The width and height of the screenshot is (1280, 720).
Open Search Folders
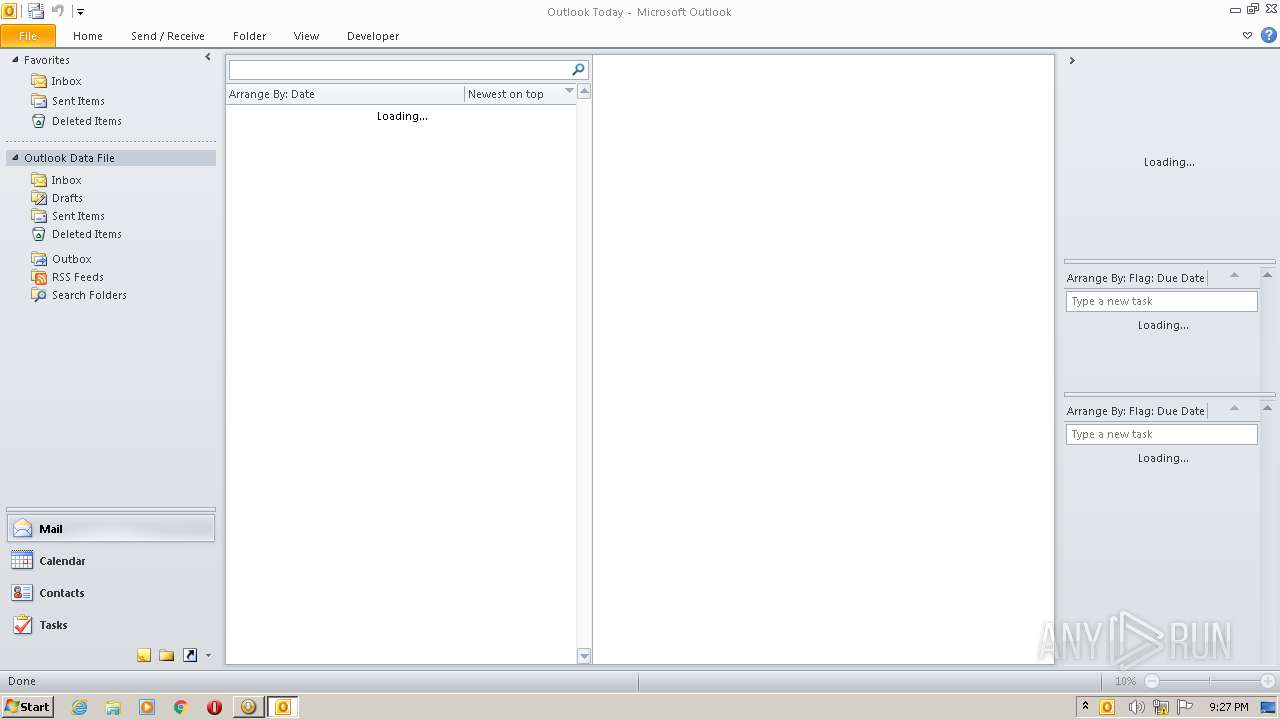[89, 295]
